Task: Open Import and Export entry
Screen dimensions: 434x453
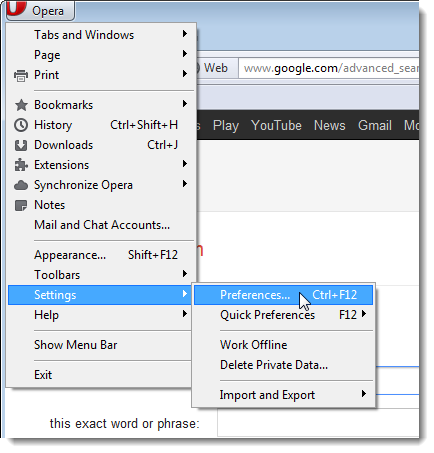Action: point(283,395)
